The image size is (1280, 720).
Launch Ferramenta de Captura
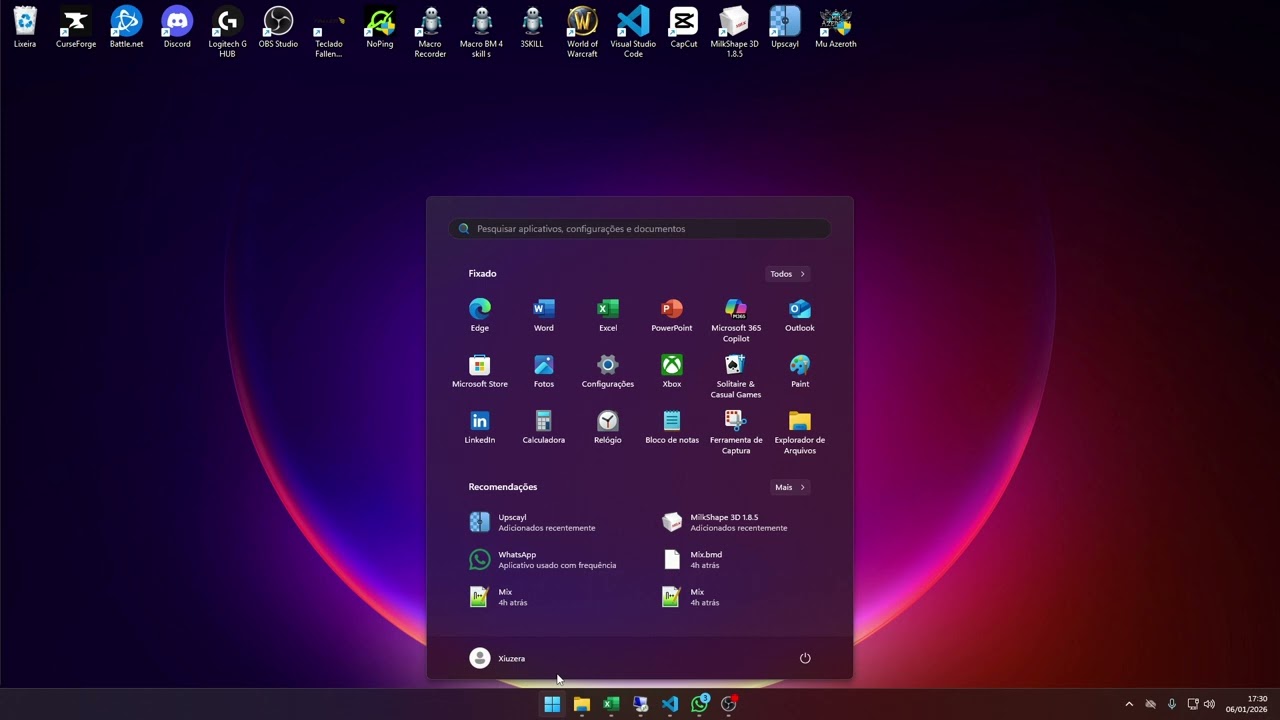[736, 432]
